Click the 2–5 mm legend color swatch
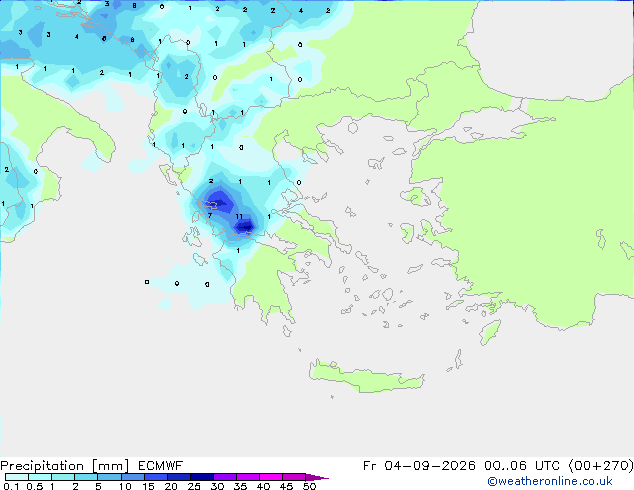This screenshot has height=490, width=634. [86, 477]
